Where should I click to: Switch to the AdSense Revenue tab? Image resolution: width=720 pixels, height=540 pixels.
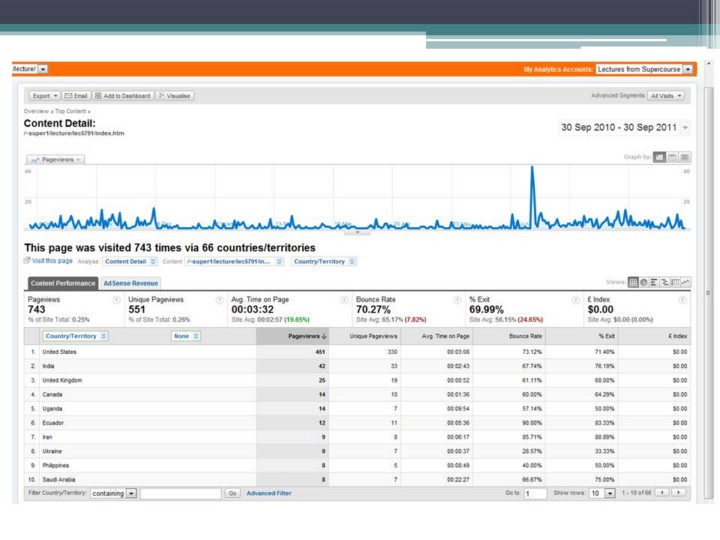(131, 283)
